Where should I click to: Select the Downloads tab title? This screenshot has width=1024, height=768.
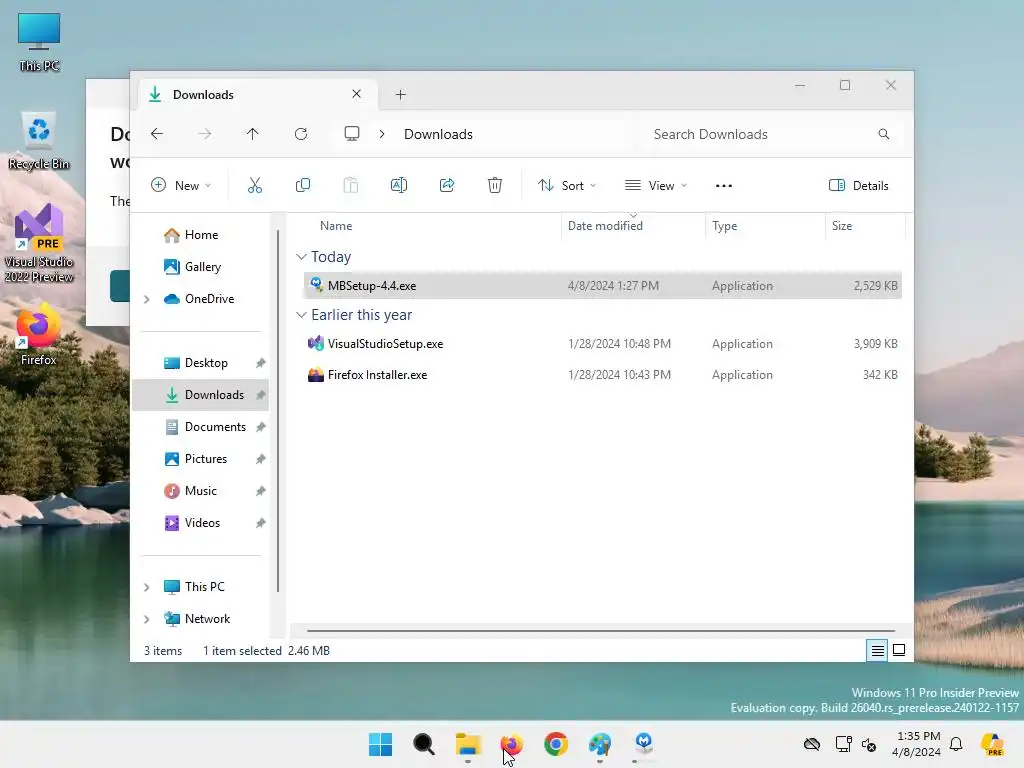(203, 95)
